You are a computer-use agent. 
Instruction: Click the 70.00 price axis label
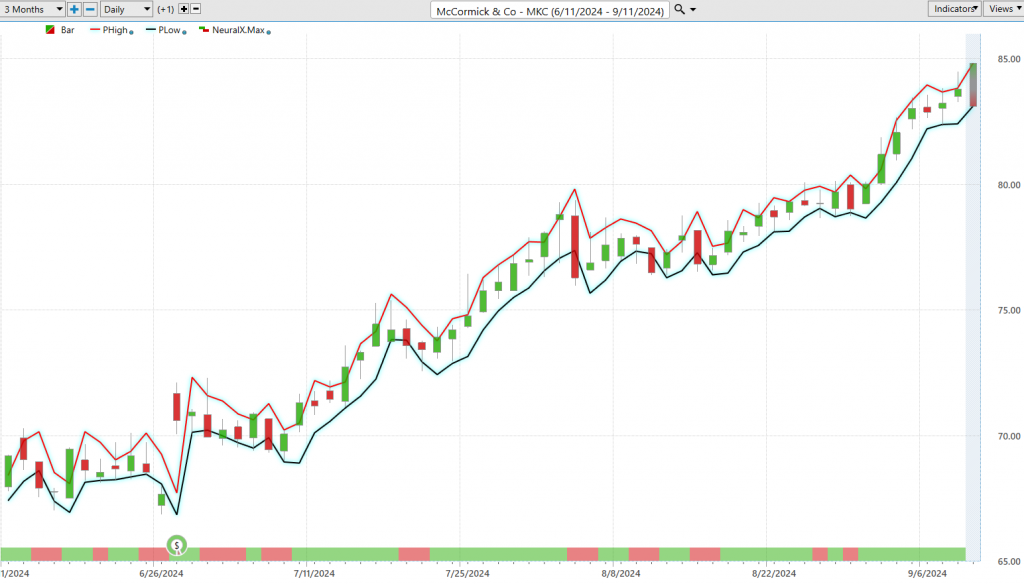pyautogui.click(x=1008, y=436)
